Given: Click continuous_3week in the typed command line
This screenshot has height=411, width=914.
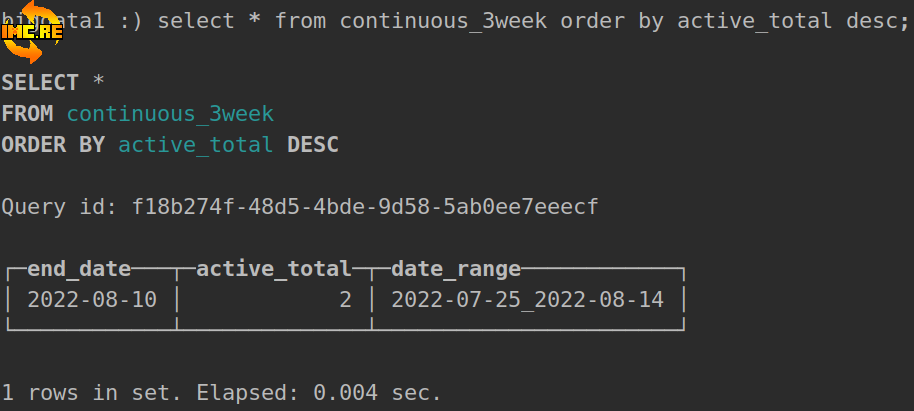Looking at the screenshot, I should [x=443, y=21].
